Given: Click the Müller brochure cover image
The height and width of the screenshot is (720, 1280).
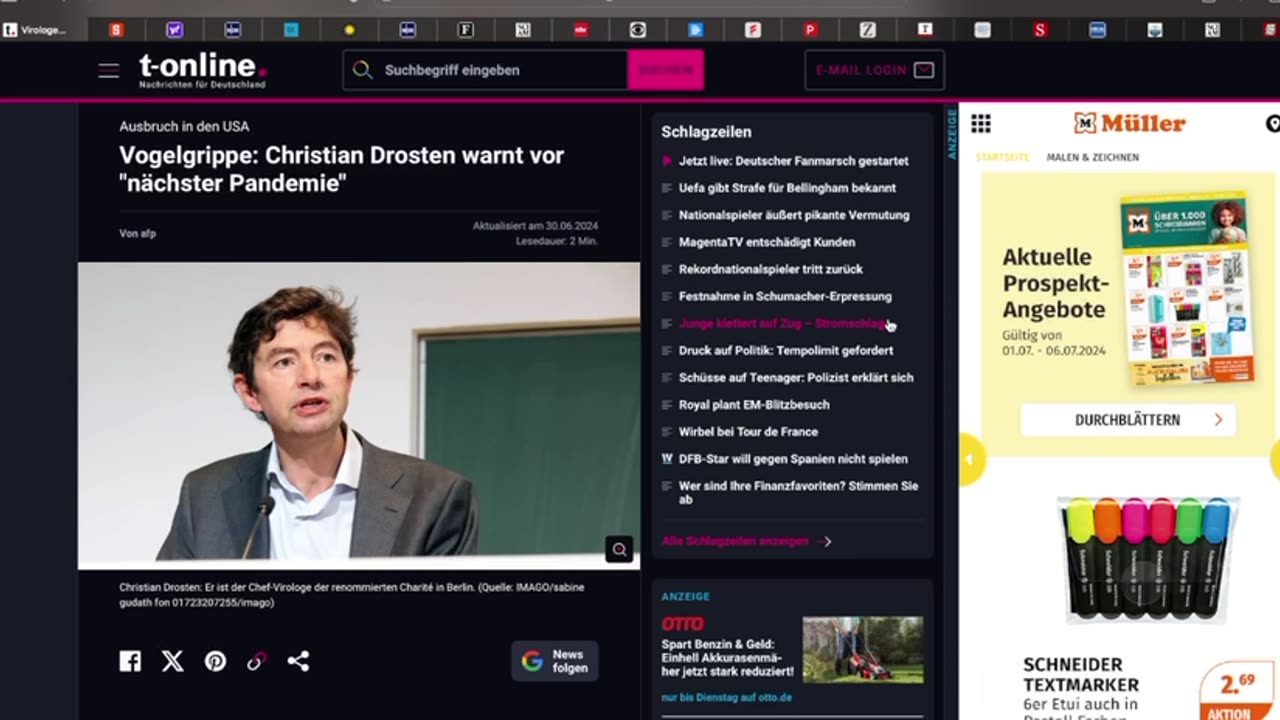Looking at the screenshot, I should [1187, 290].
